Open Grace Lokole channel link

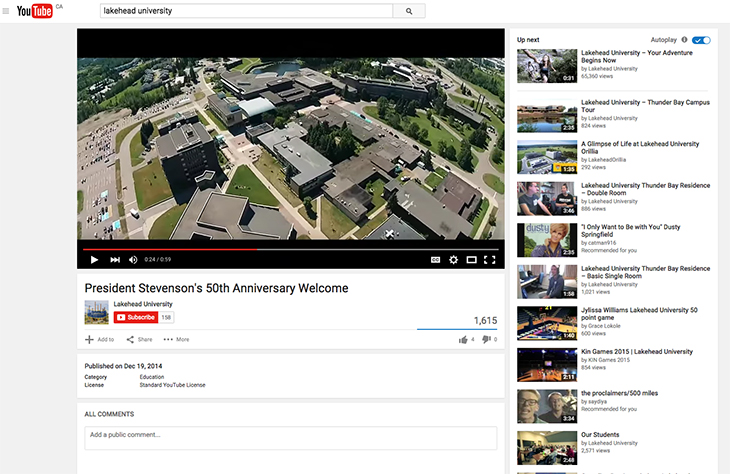point(604,326)
